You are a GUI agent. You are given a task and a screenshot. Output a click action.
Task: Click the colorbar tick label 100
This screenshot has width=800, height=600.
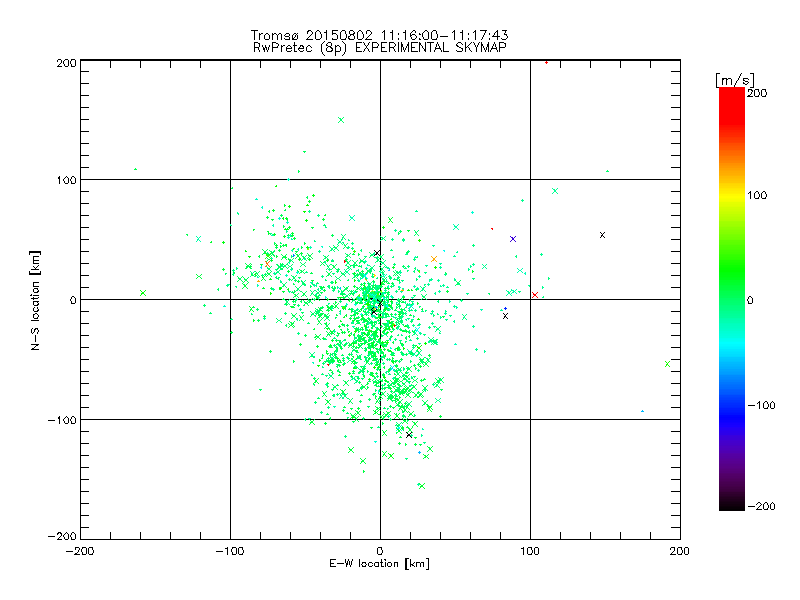tap(757, 195)
